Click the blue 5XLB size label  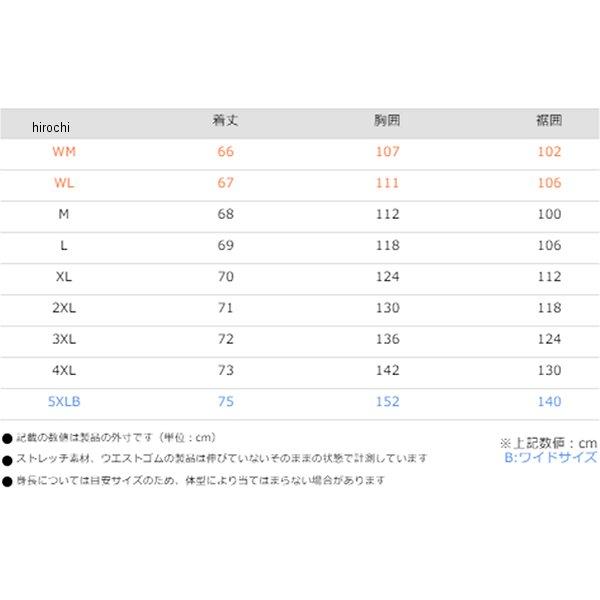click(64, 401)
